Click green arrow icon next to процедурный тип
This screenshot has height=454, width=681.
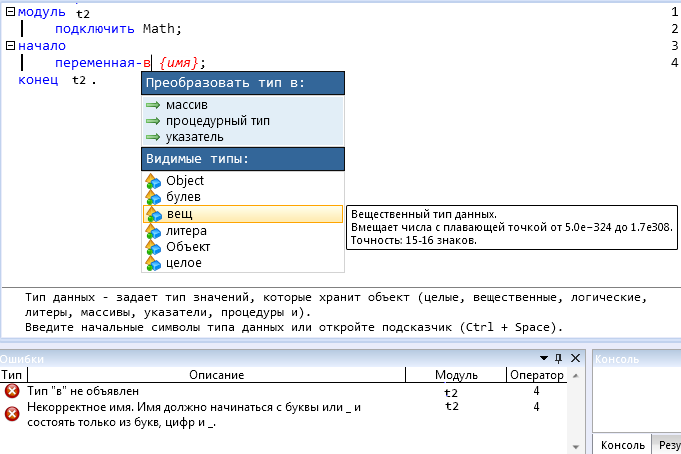point(153,121)
